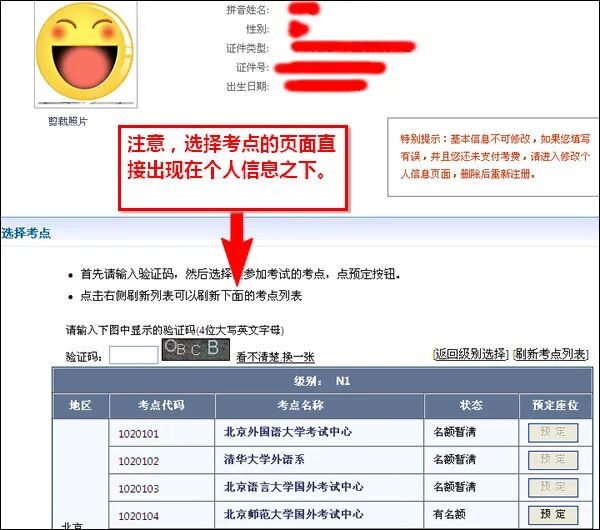The image size is (600, 530).
Task: Click the smiley profile photo
Action: pos(86,53)
